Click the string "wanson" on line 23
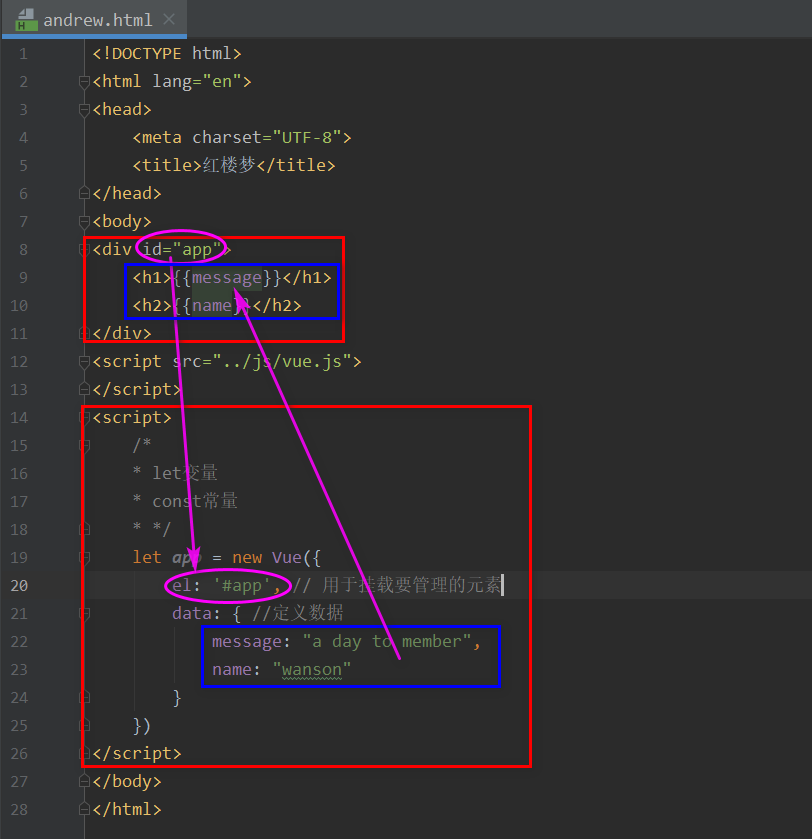Viewport: 812px width, 839px height. coord(312,669)
